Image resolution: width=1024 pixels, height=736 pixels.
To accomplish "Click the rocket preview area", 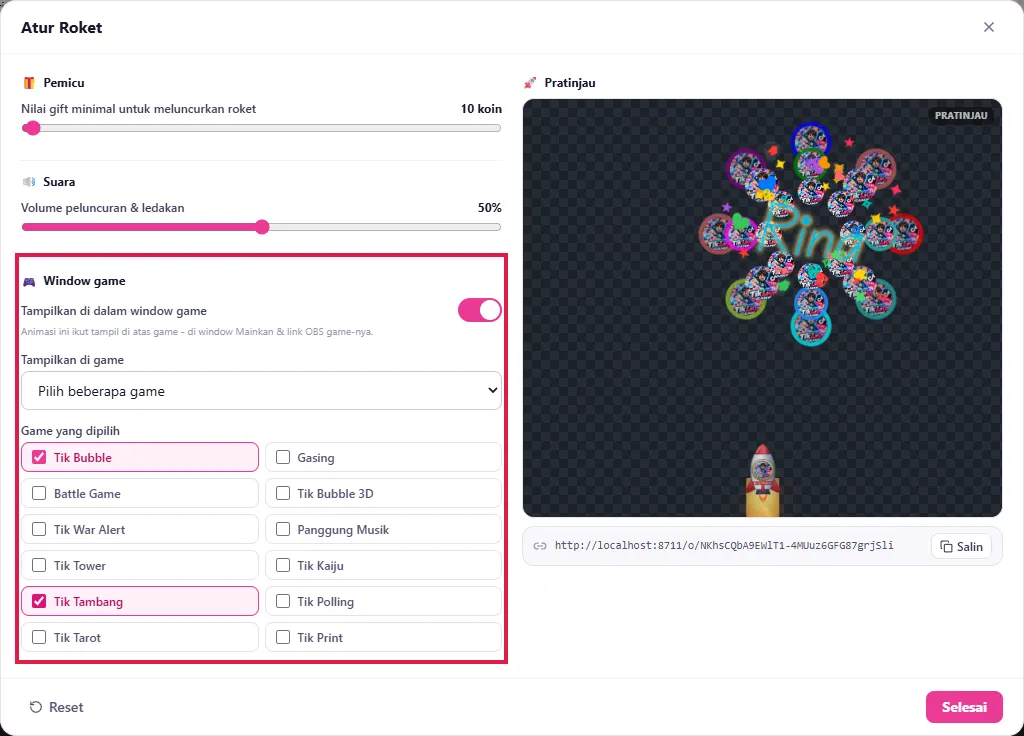I will point(762,308).
